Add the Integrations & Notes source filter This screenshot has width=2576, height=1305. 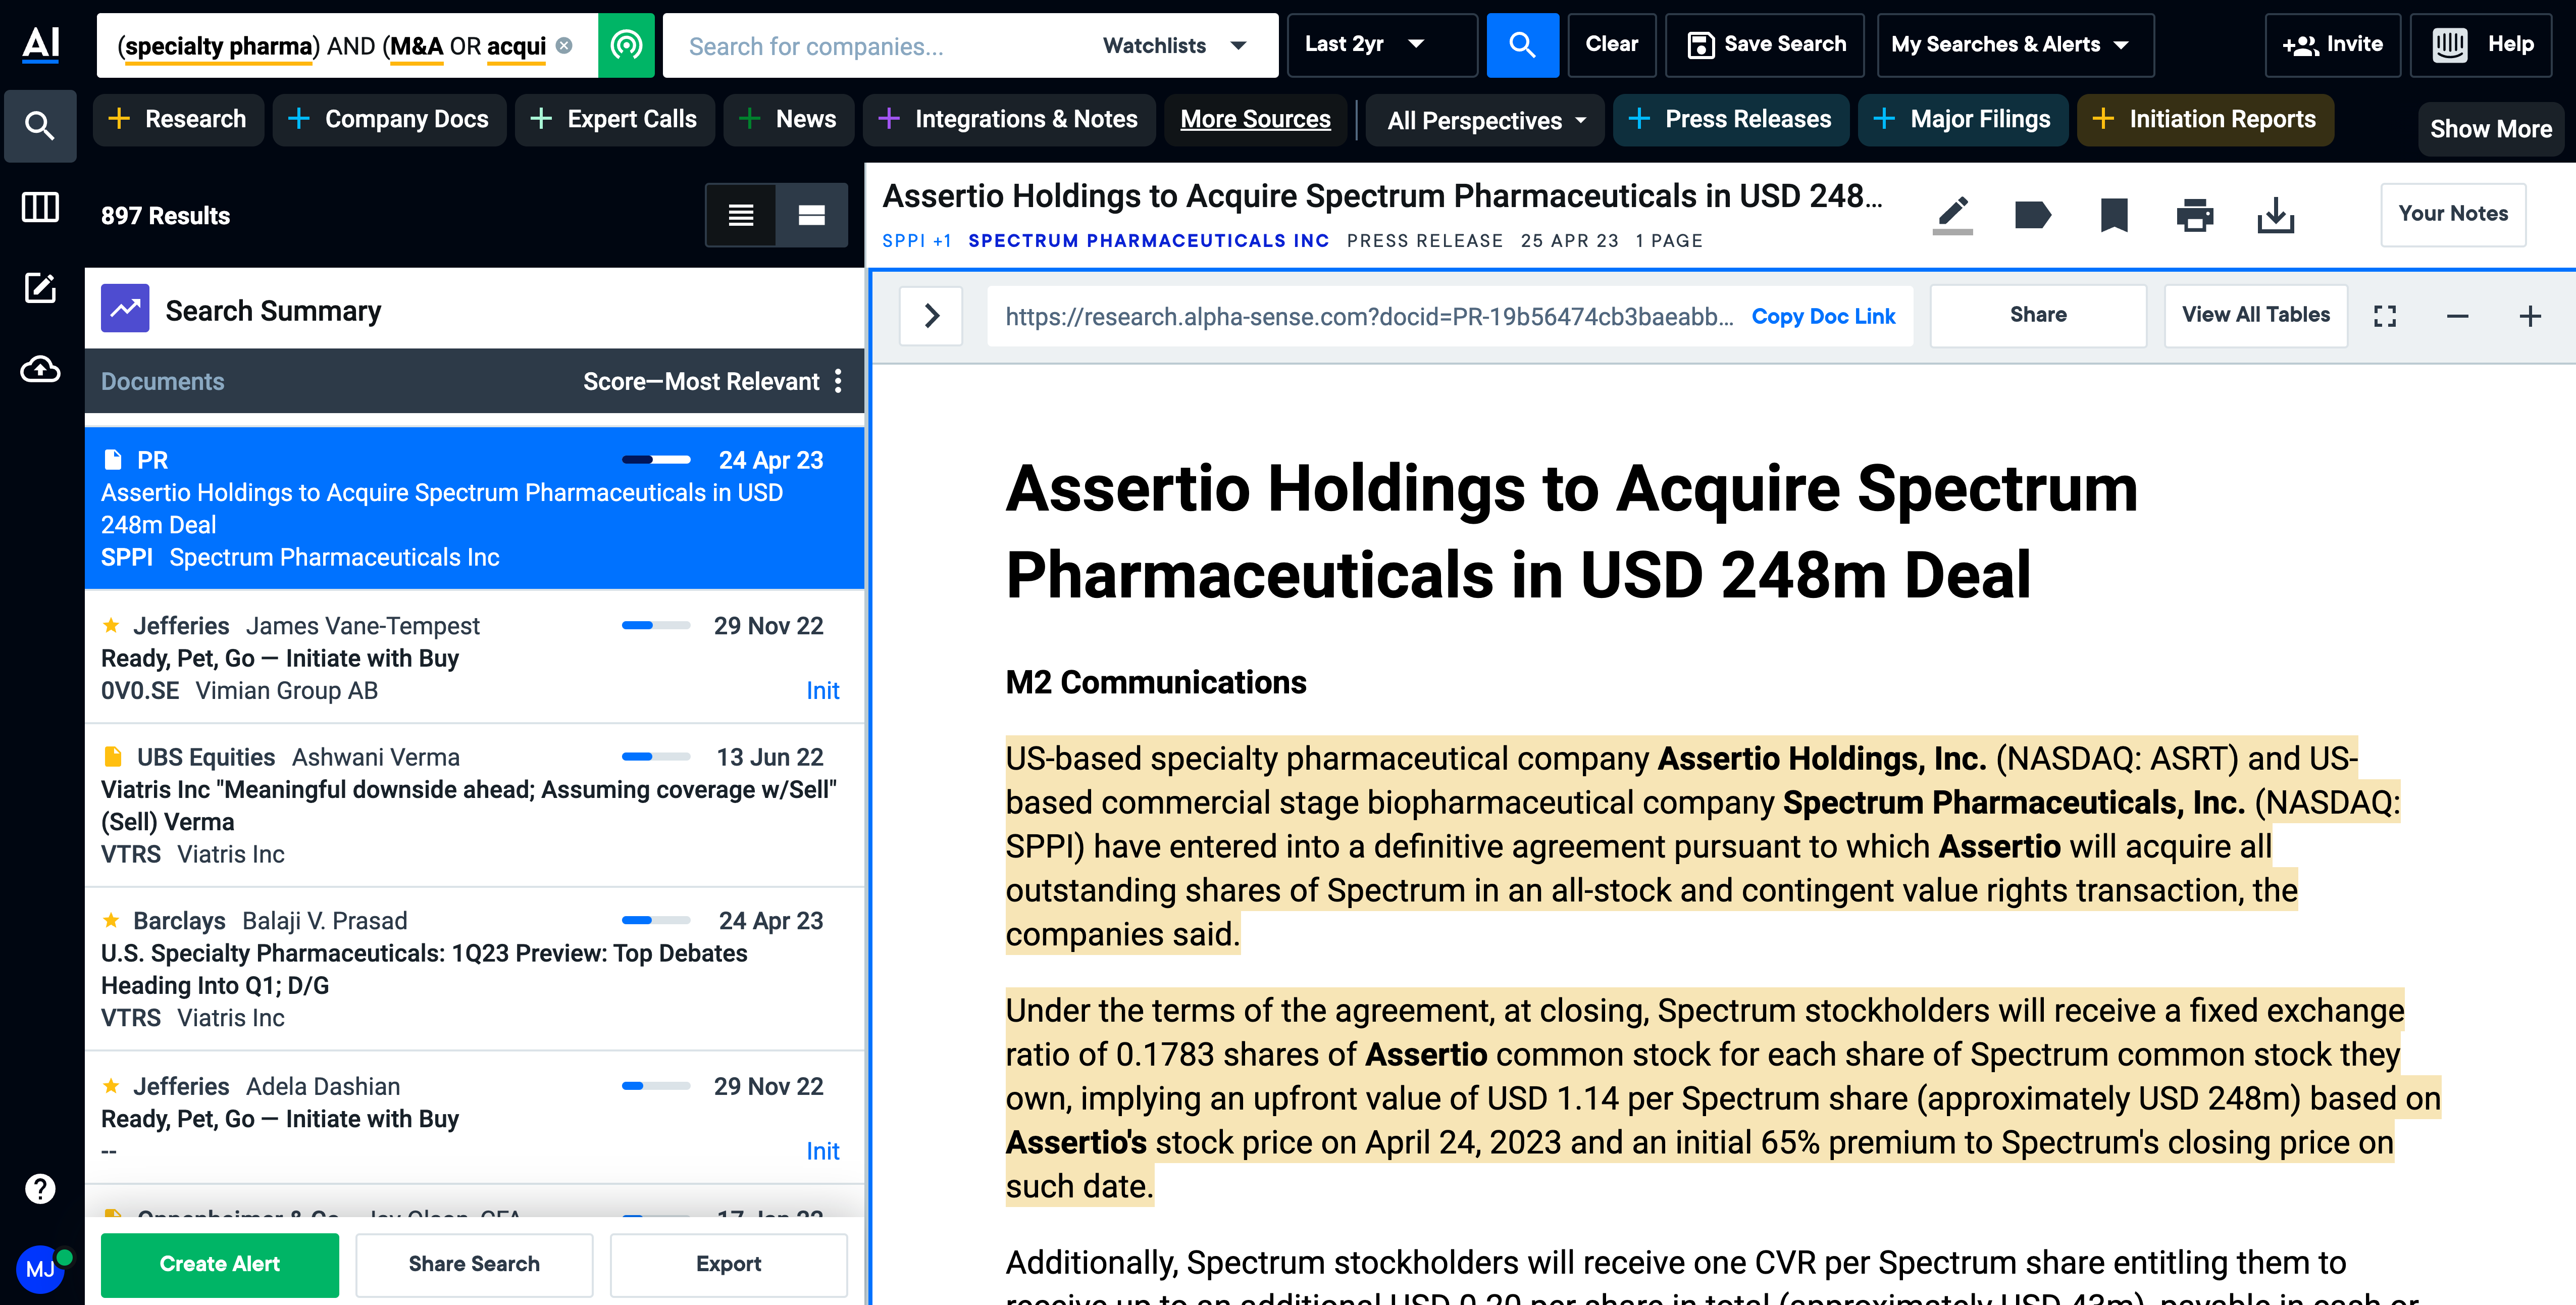click(1009, 119)
